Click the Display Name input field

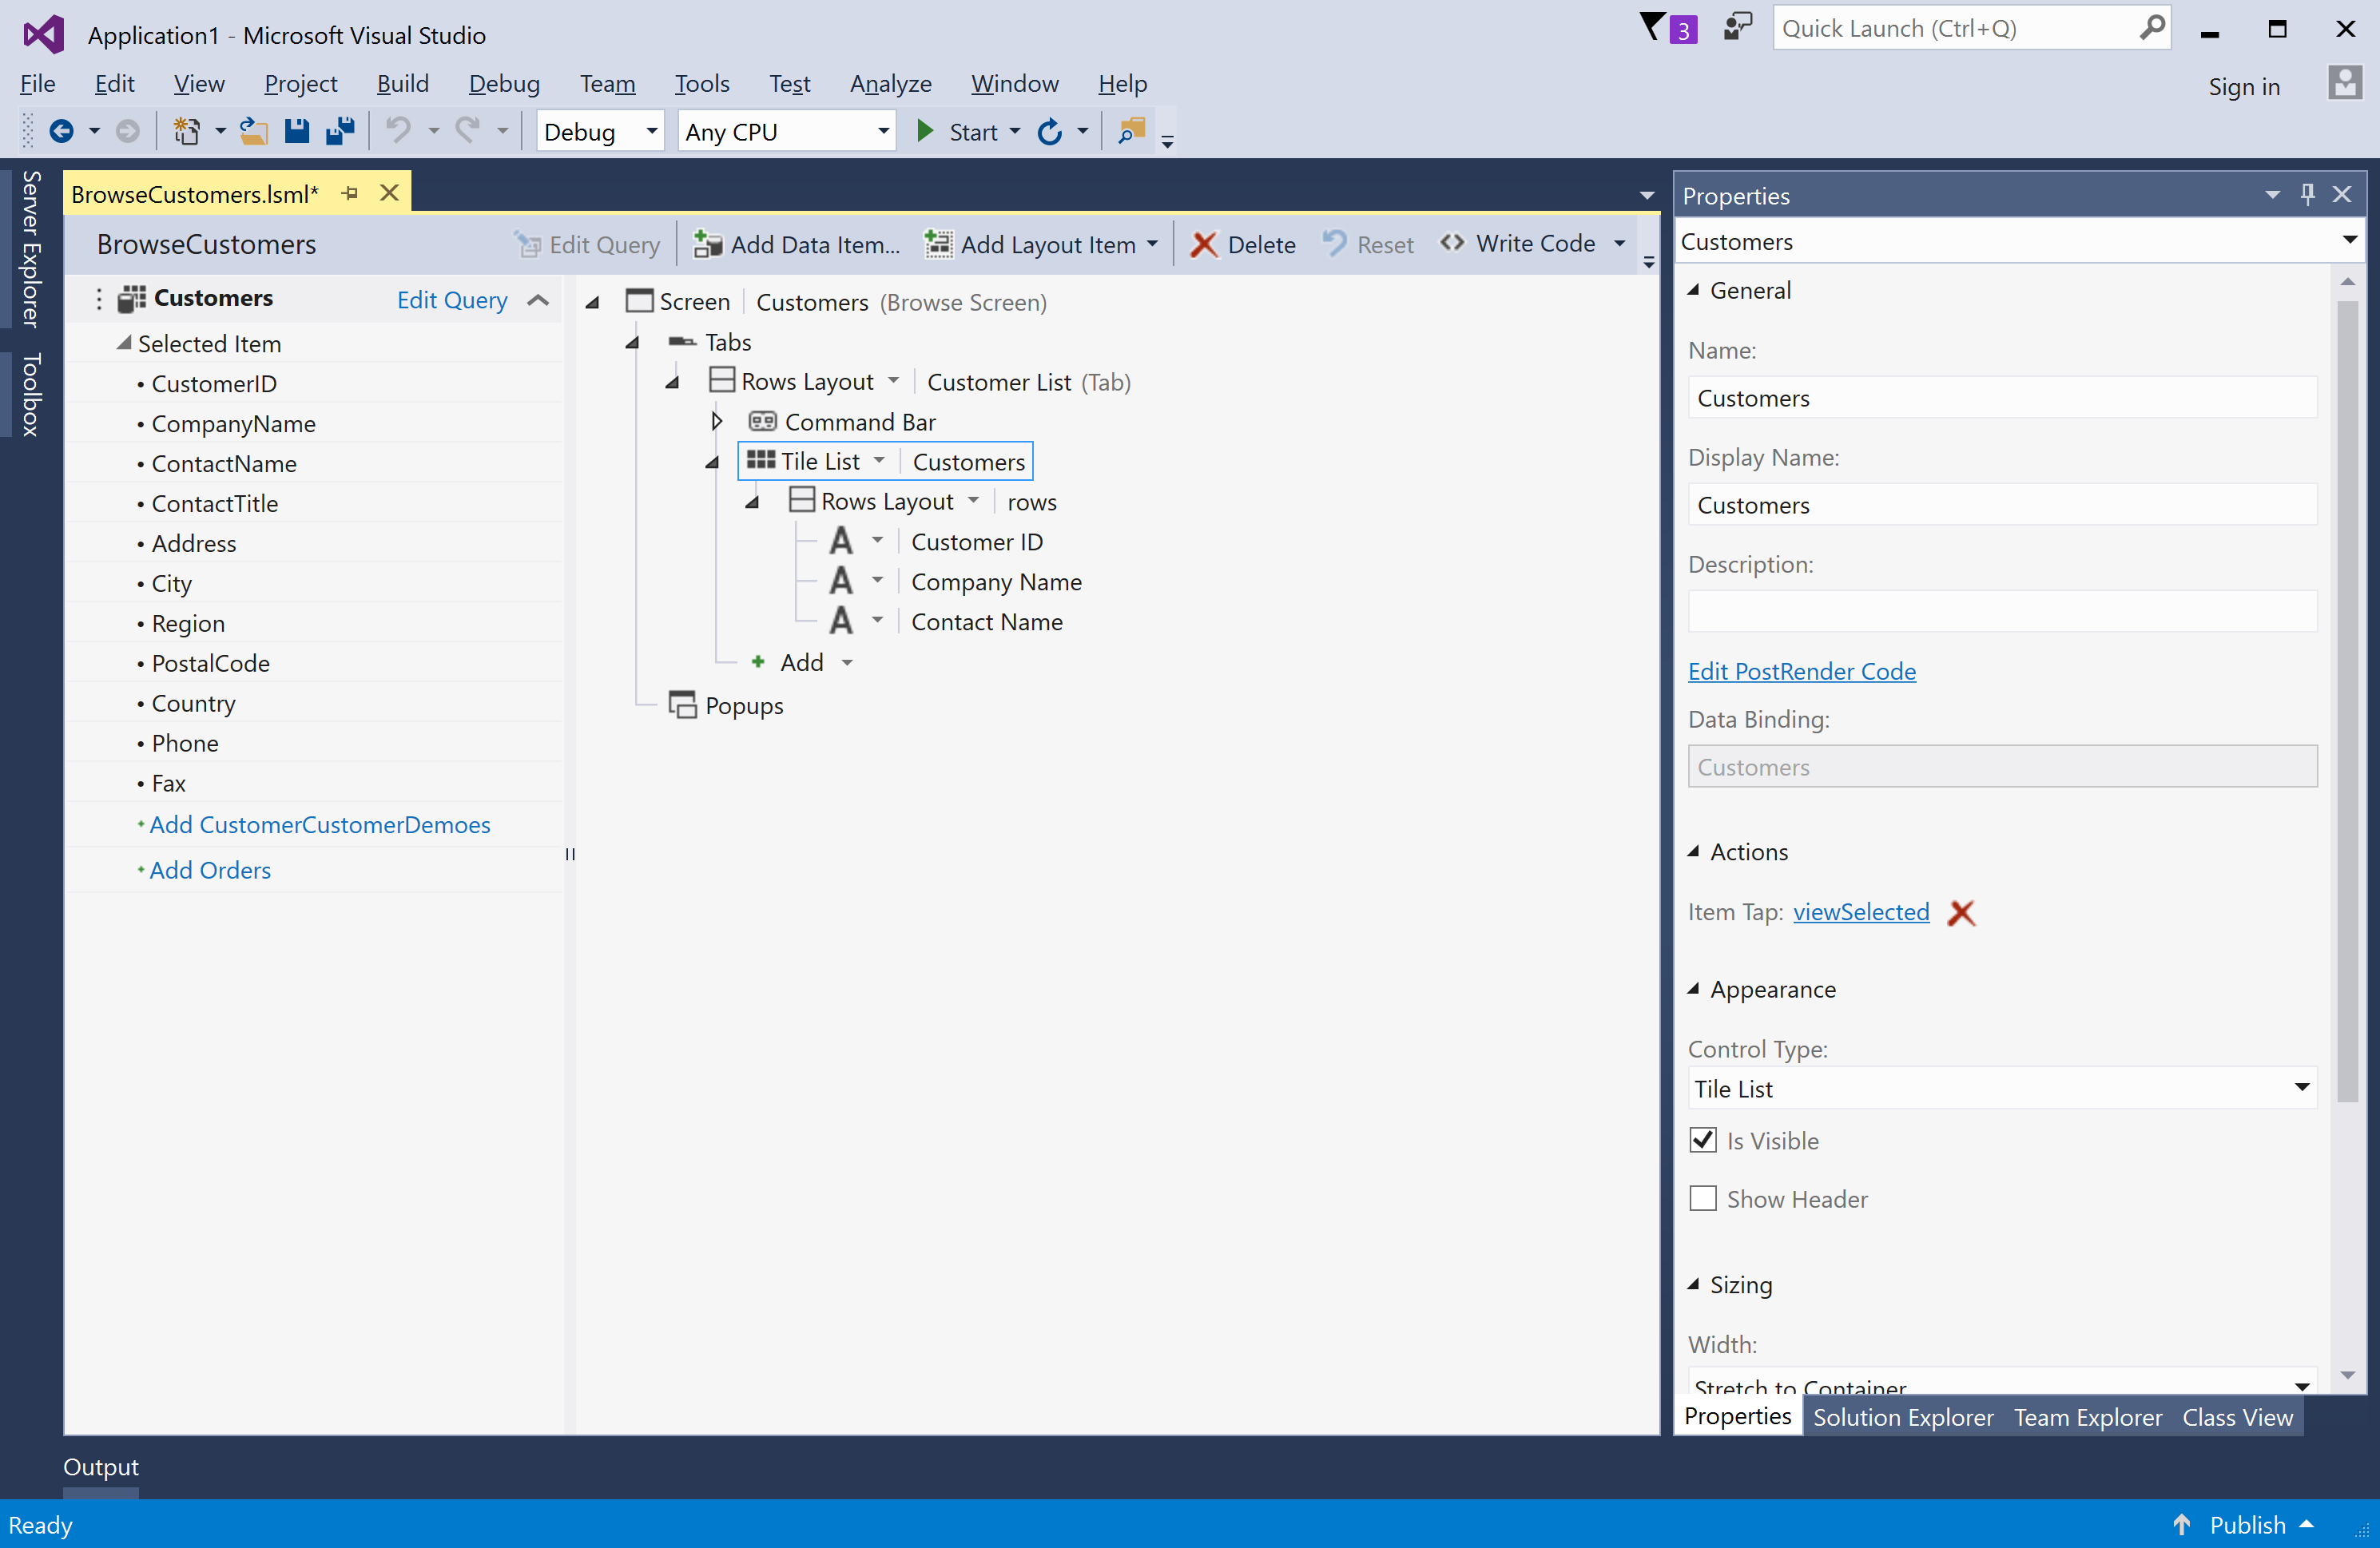pyautogui.click(x=2002, y=504)
